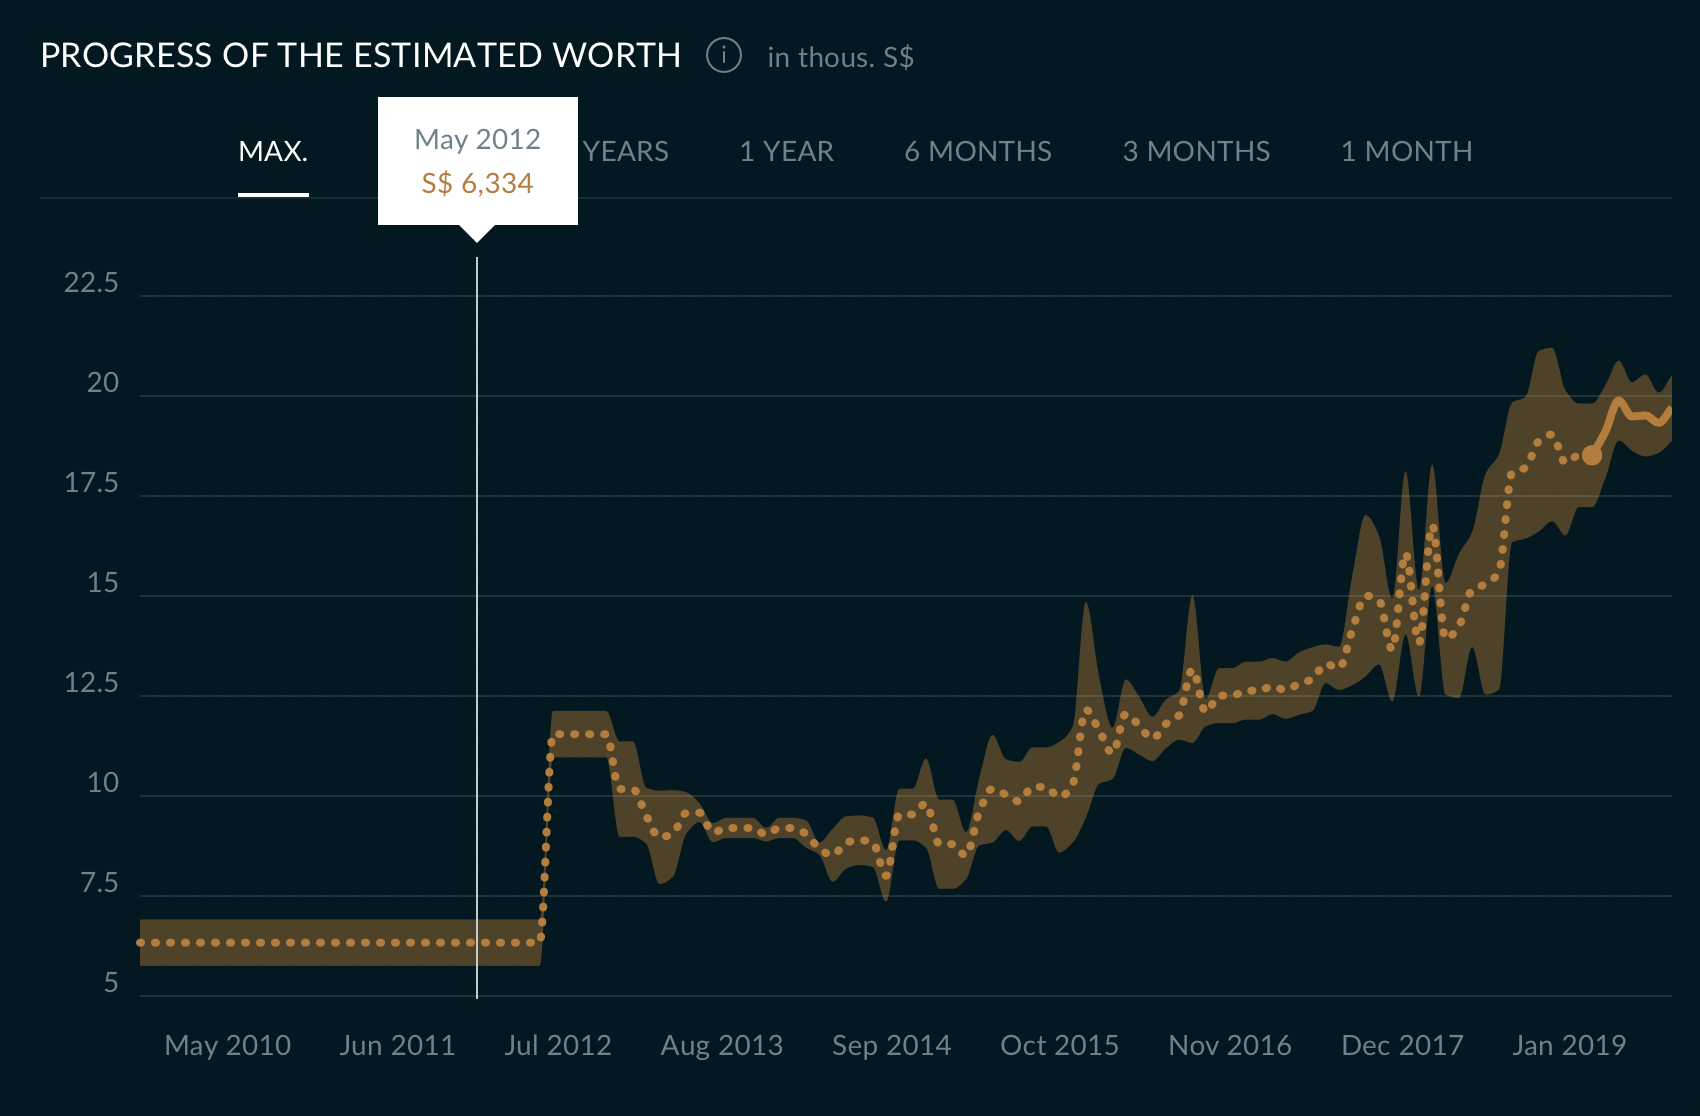This screenshot has width=1700, height=1116.
Task: Click the 'in thous. S$' unit label
Action: (840, 57)
